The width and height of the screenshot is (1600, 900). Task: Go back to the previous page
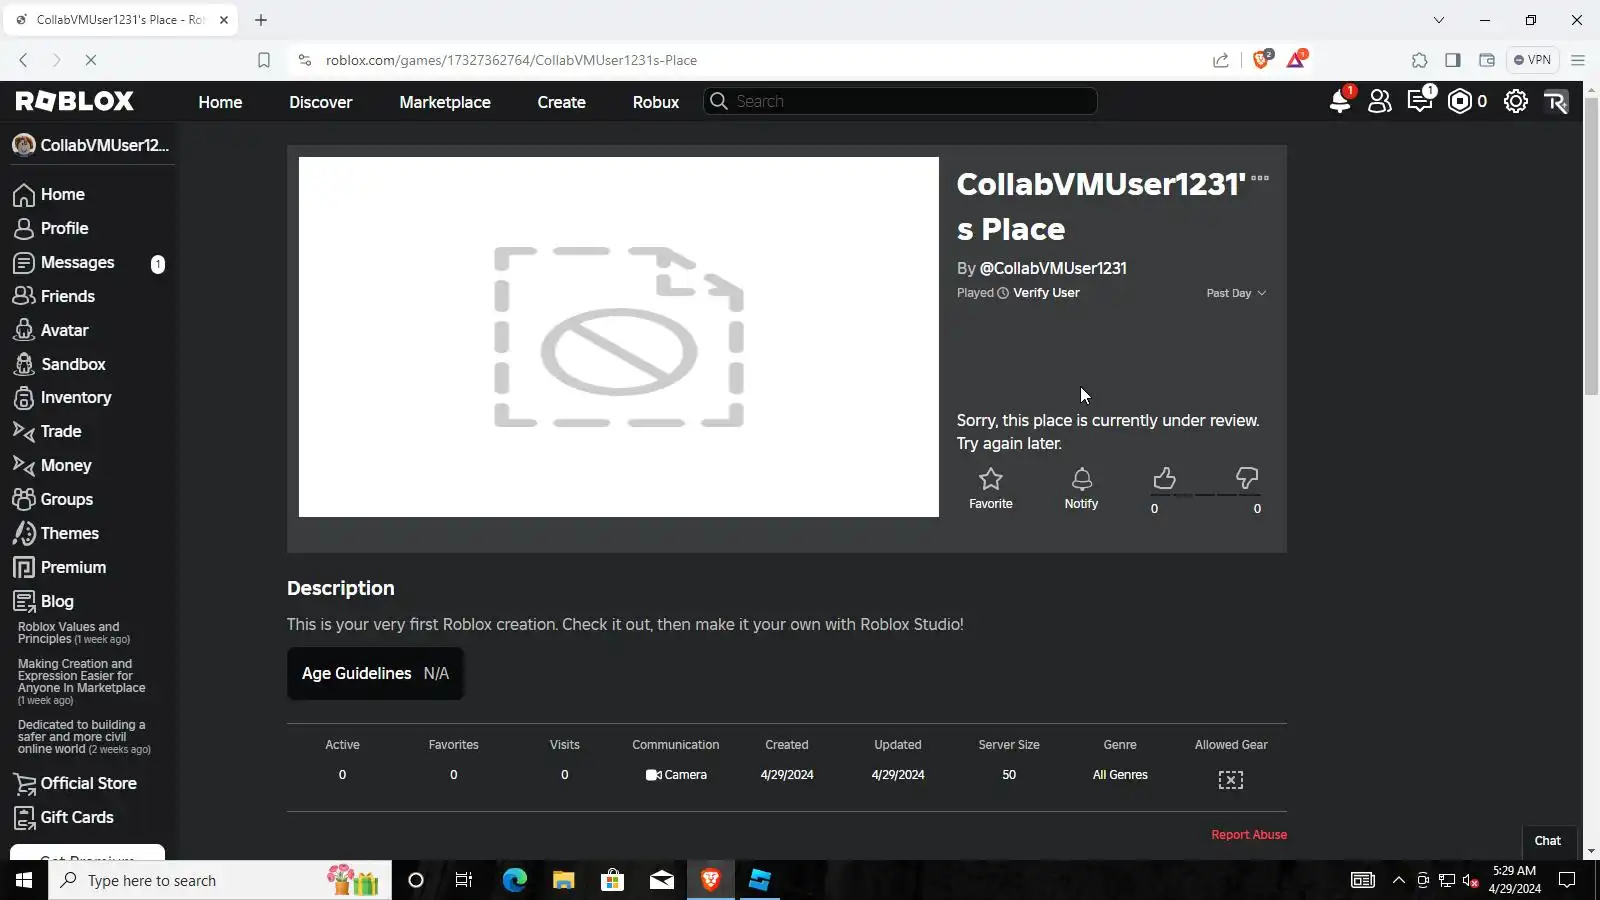pos(24,60)
